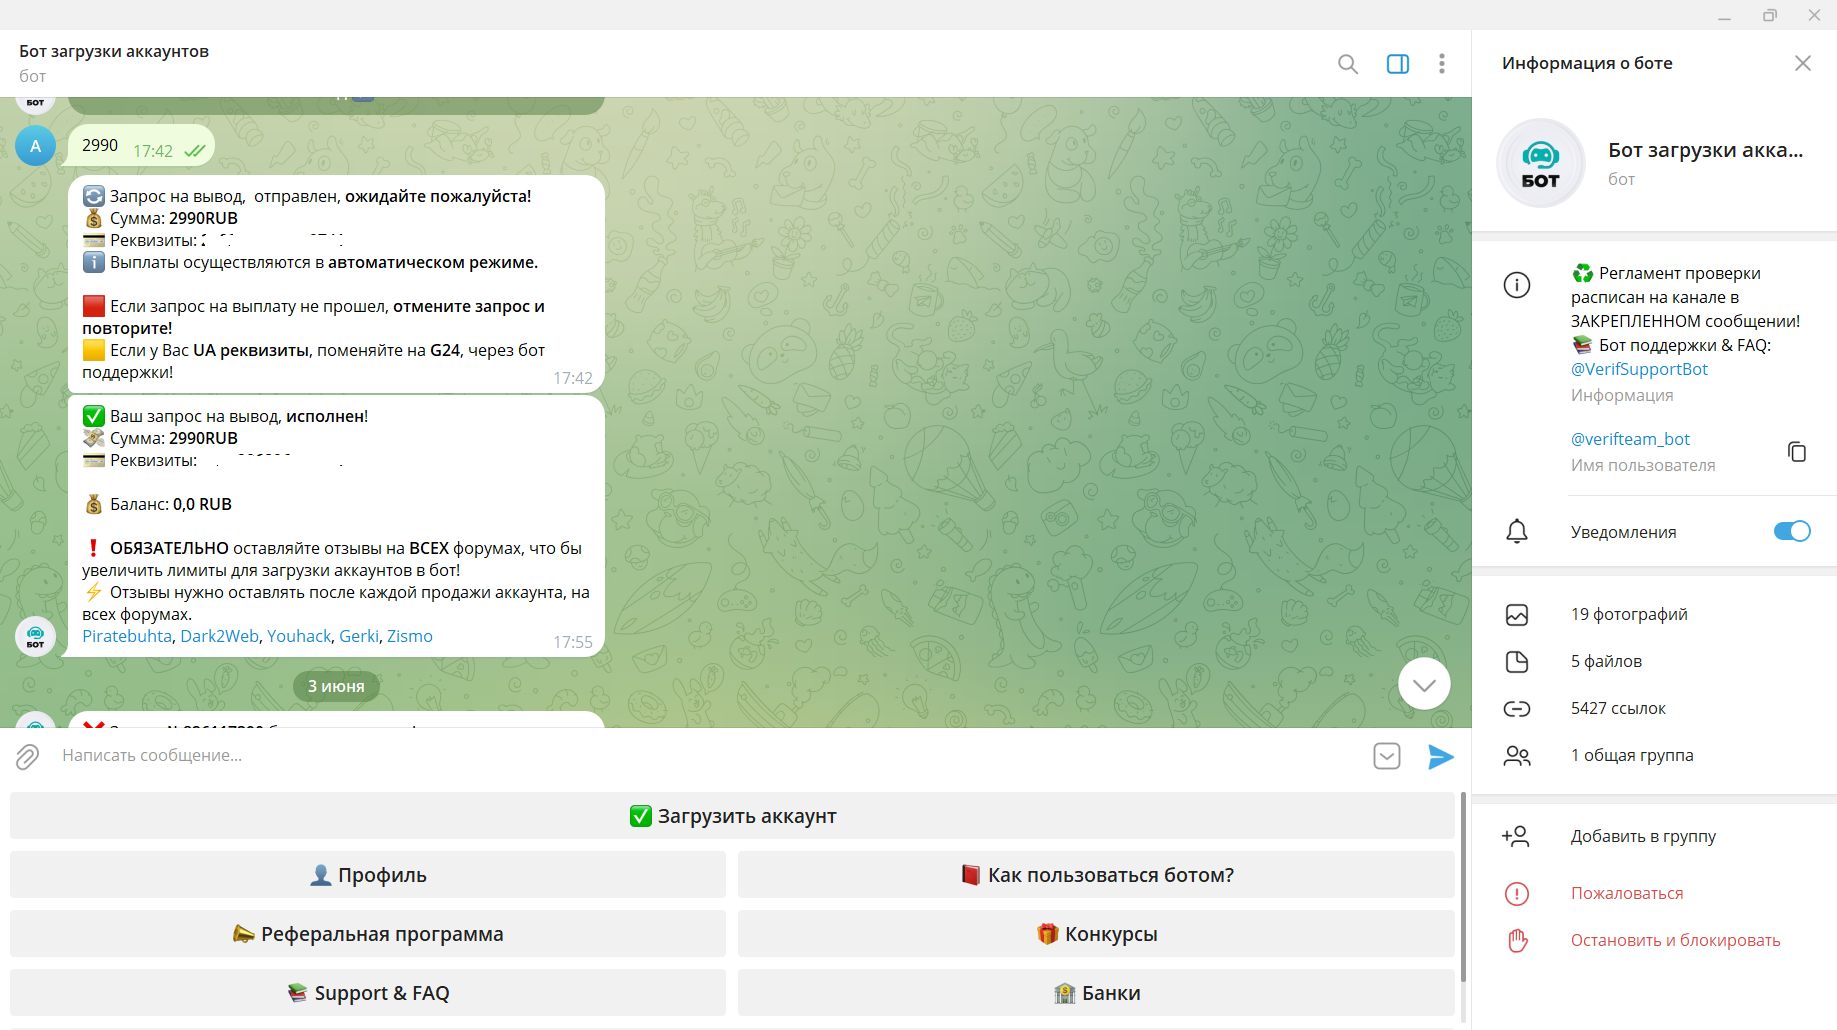This screenshot has height=1030, width=1837.
Task: Click the message input field
Action: tap(700, 756)
